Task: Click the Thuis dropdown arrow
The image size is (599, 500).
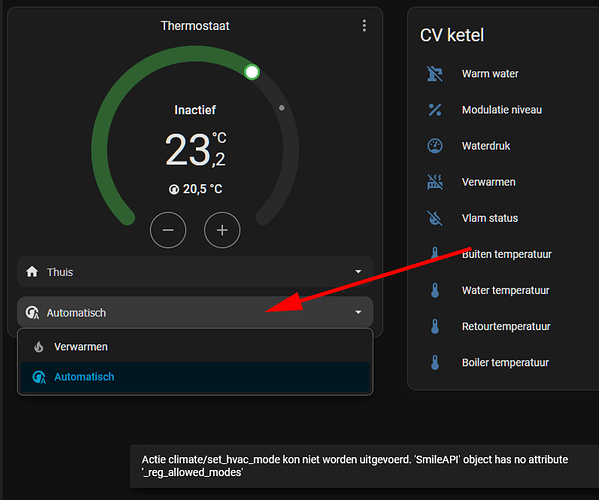Action: (x=358, y=272)
